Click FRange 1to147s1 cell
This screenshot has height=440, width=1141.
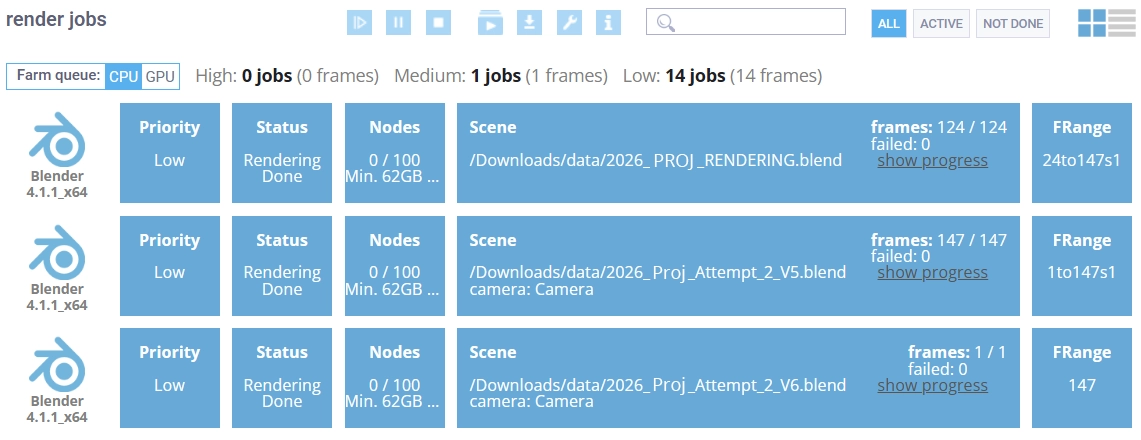[1081, 265]
